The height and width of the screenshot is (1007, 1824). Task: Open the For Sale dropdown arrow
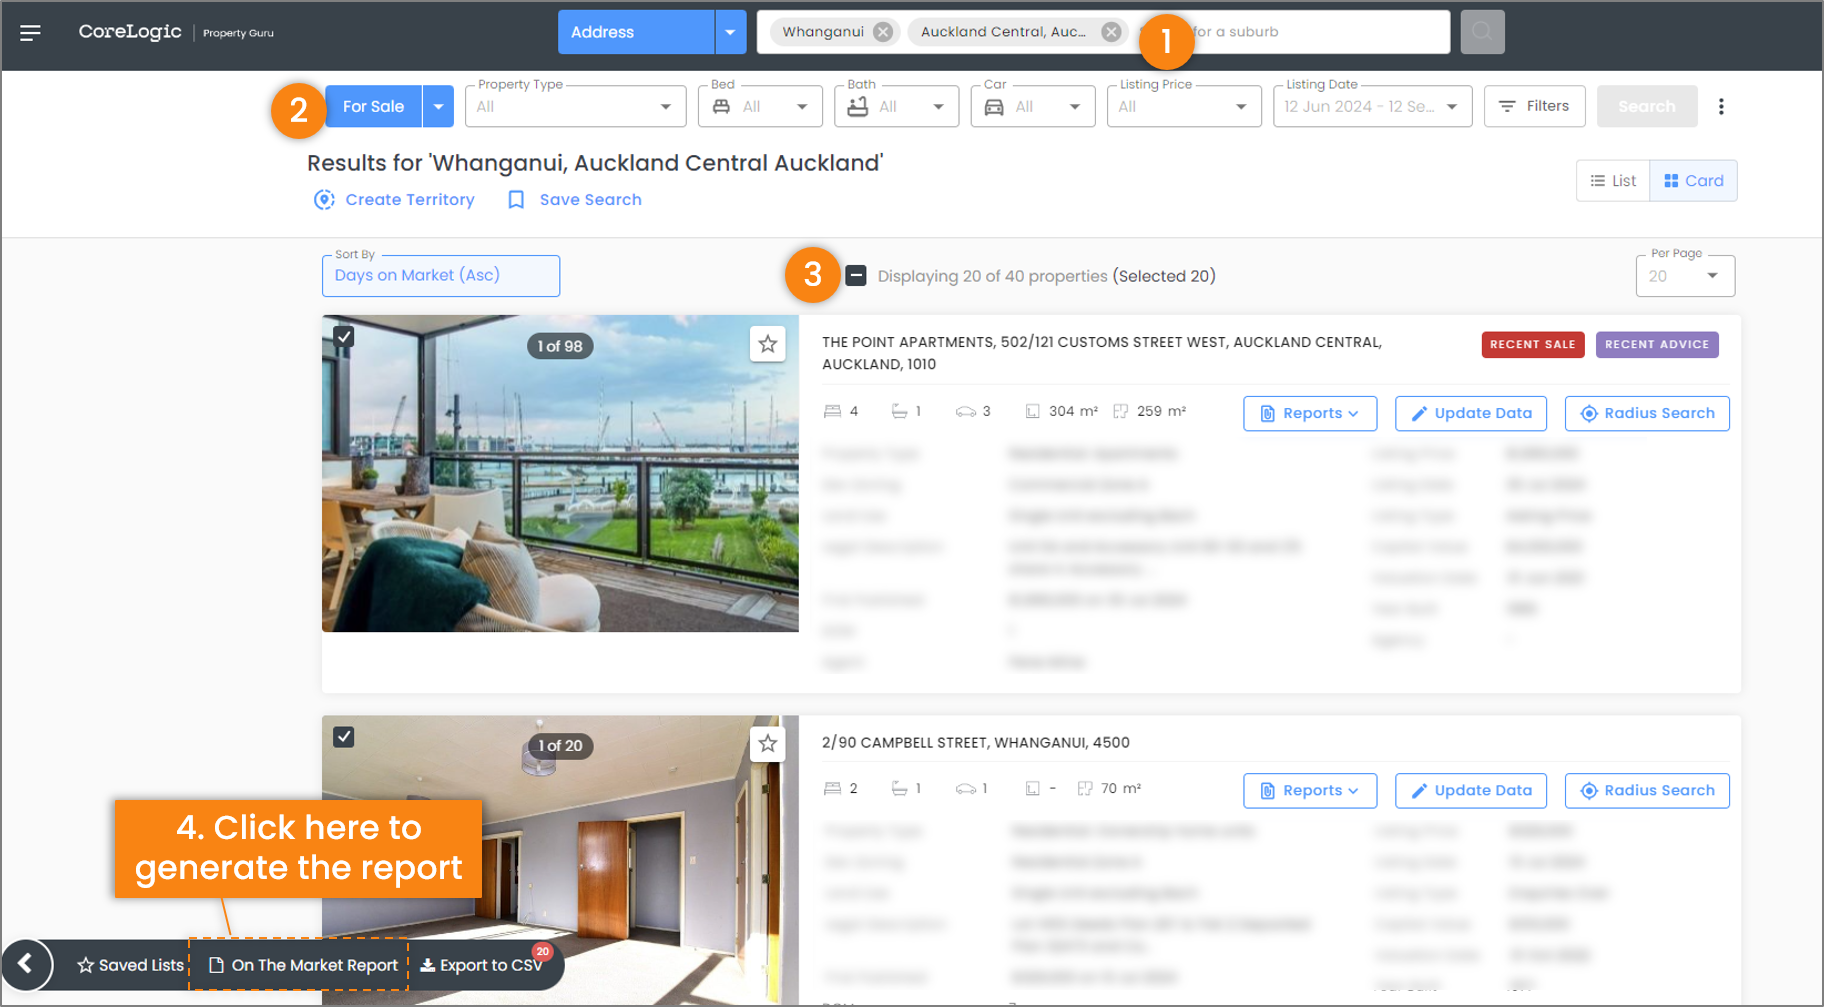438,106
